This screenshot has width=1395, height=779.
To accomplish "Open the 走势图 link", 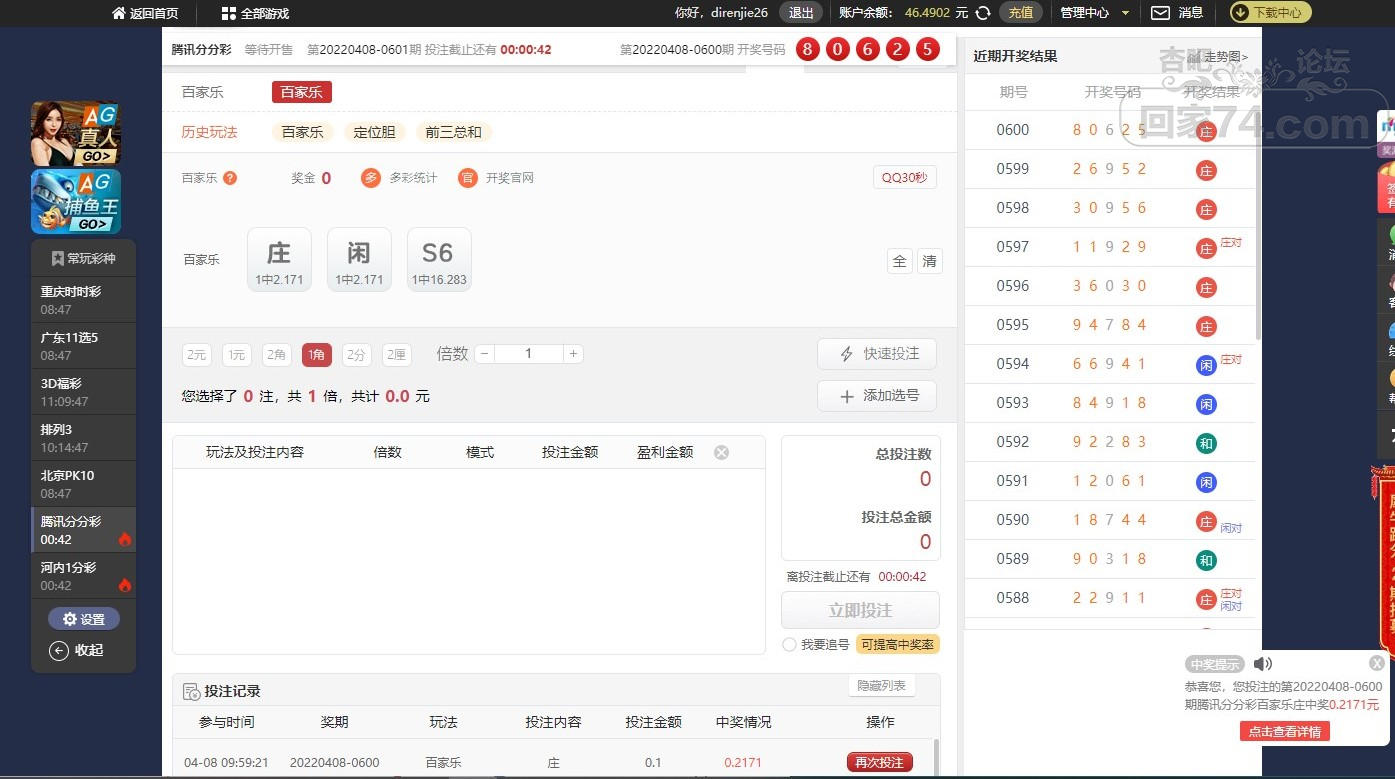I will [x=1225, y=57].
